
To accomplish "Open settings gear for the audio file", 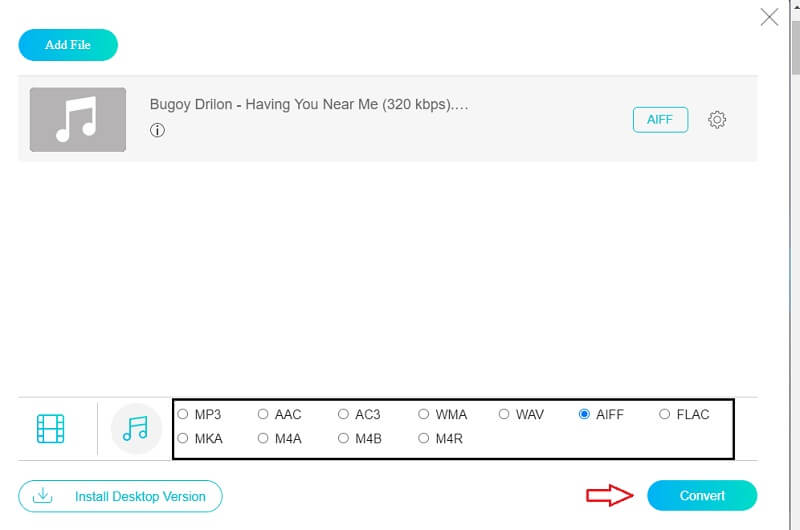I will (x=717, y=120).
